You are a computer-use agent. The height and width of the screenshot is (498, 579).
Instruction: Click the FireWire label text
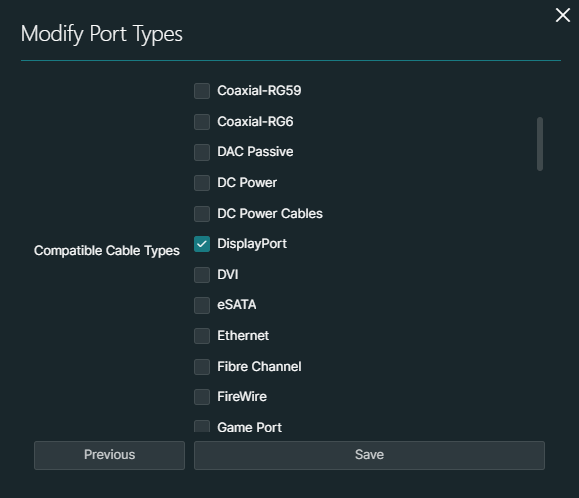coord(242,396)
